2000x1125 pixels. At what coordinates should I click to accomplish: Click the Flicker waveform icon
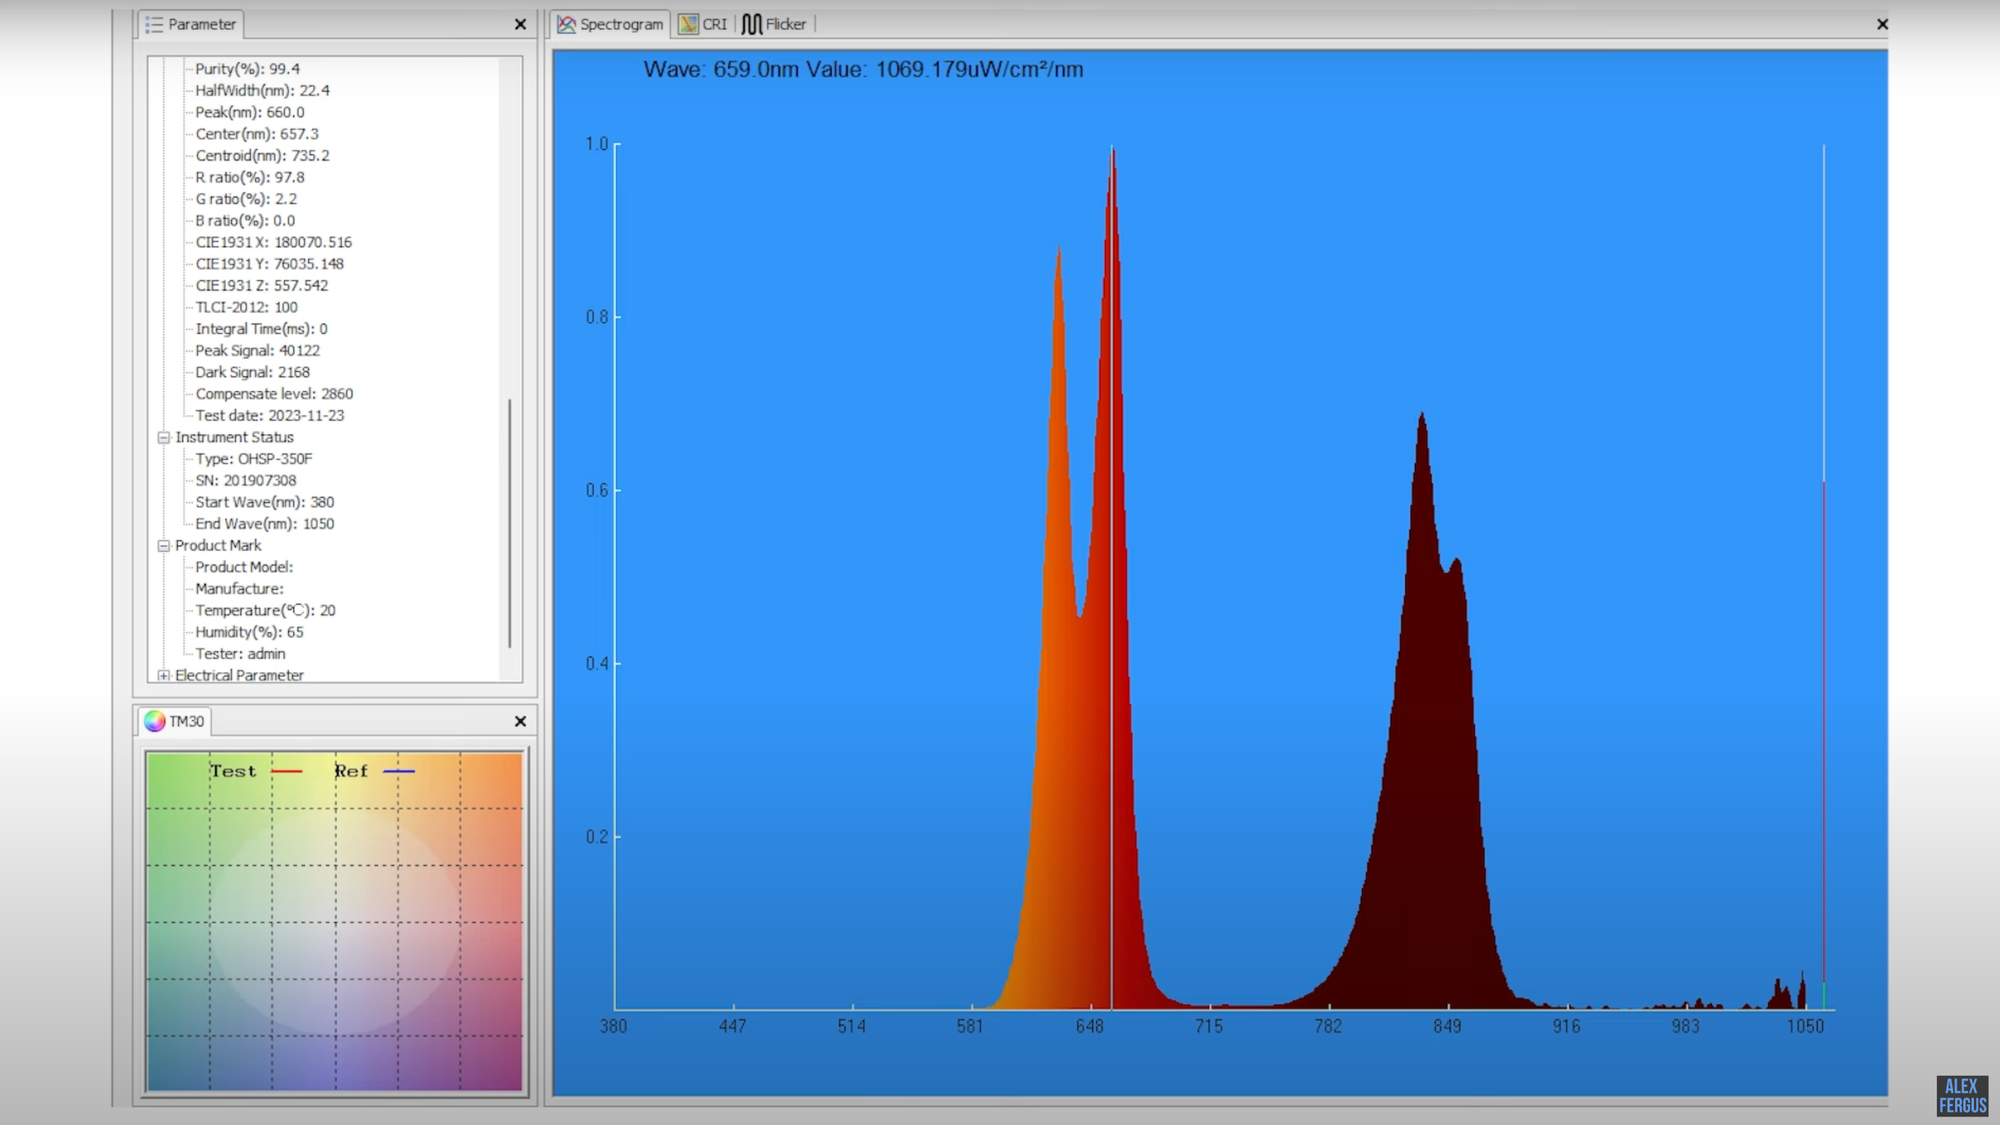751,24
